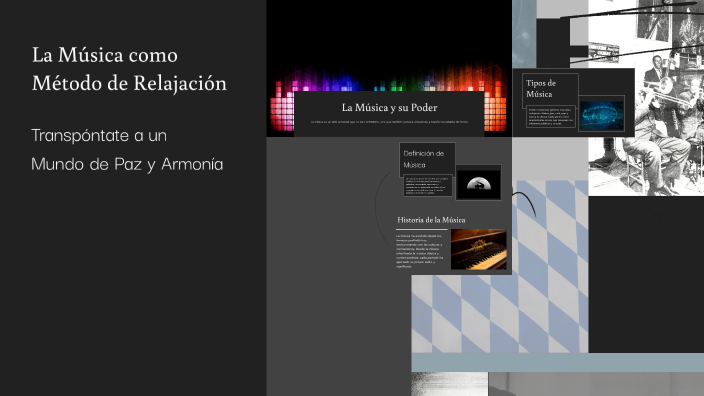Viewport: 704px width, 396px height.
Task: Click the subtitle 'Transpóntate a un Mundo de Paz y Armonía'
Action: point(127,150)
